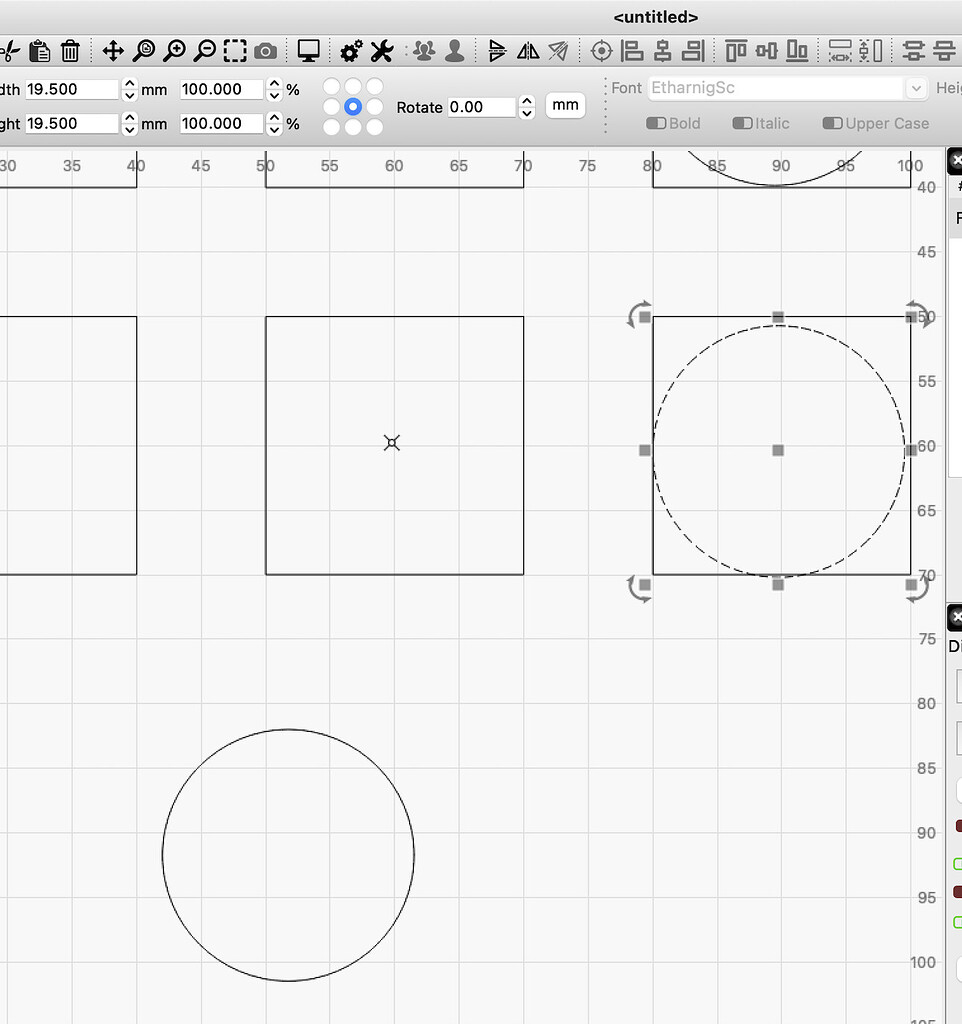Click the Zoom In magnifier icon
Screen dimensions: 962x1024
coord(174,50)
